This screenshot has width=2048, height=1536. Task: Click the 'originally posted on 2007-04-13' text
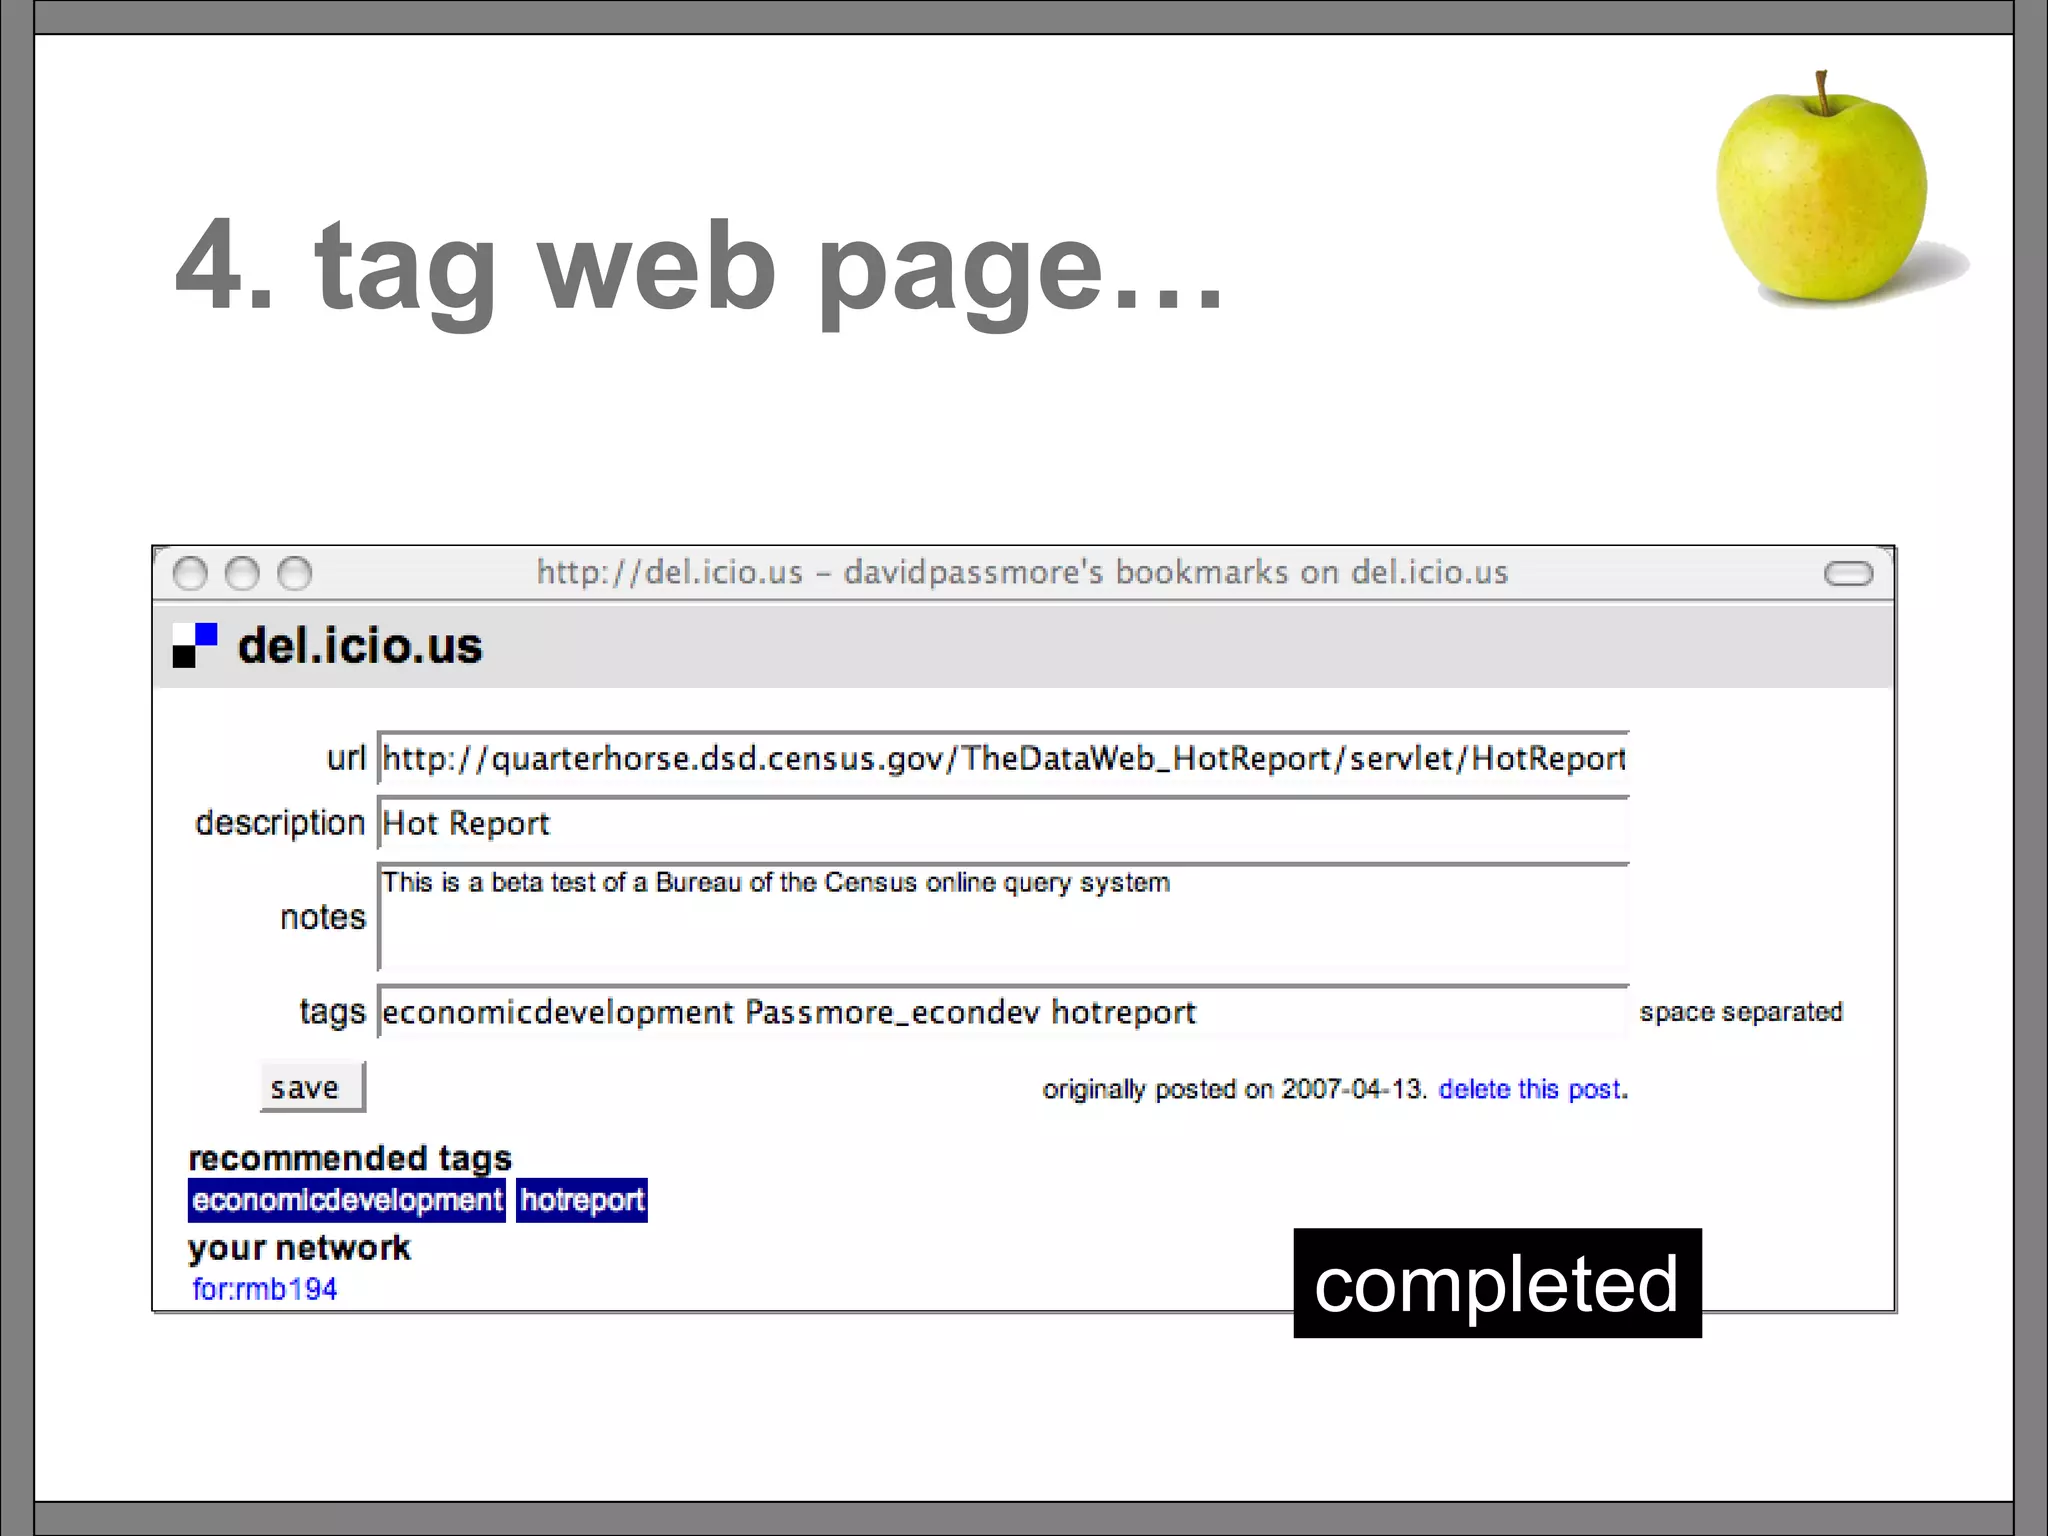coord(1233,1089)
